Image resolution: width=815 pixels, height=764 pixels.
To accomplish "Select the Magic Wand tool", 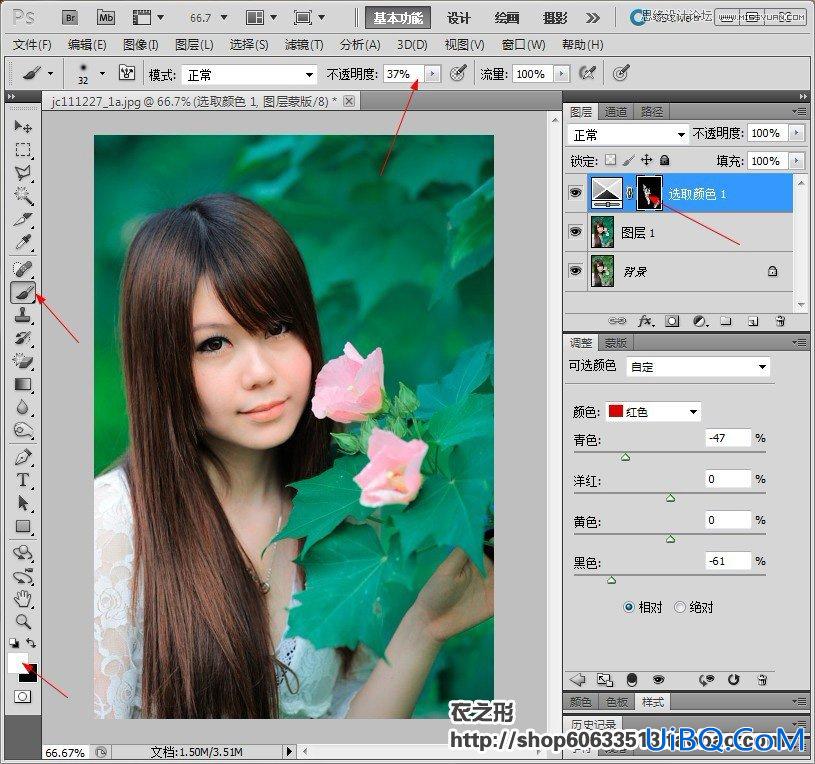I will (22, 196).
